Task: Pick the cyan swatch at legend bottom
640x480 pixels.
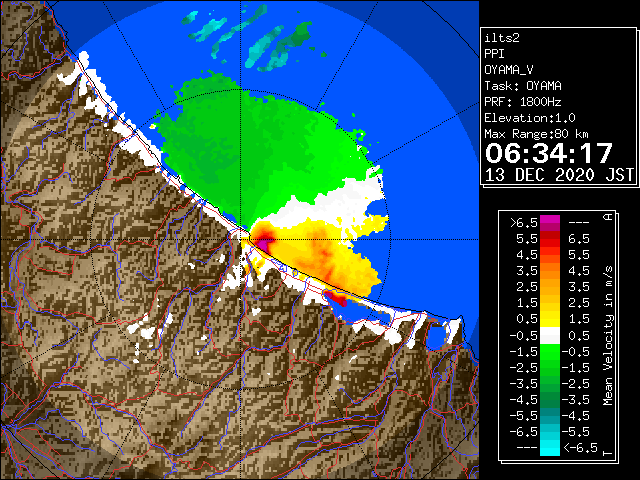Action: pyautogui.click(x=550, y=447)
